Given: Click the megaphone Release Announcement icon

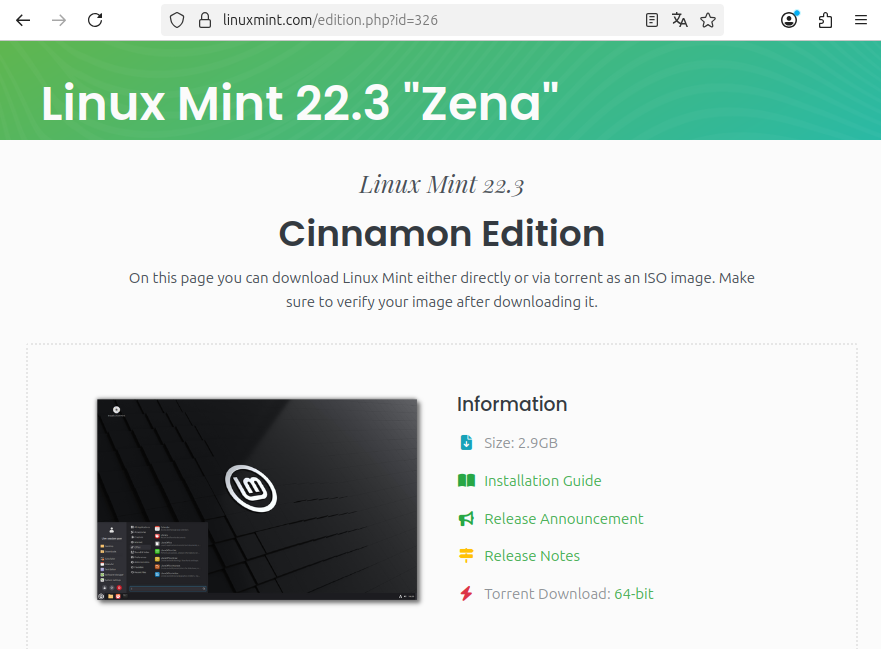Looking at the screenshot, I should 466,519.
